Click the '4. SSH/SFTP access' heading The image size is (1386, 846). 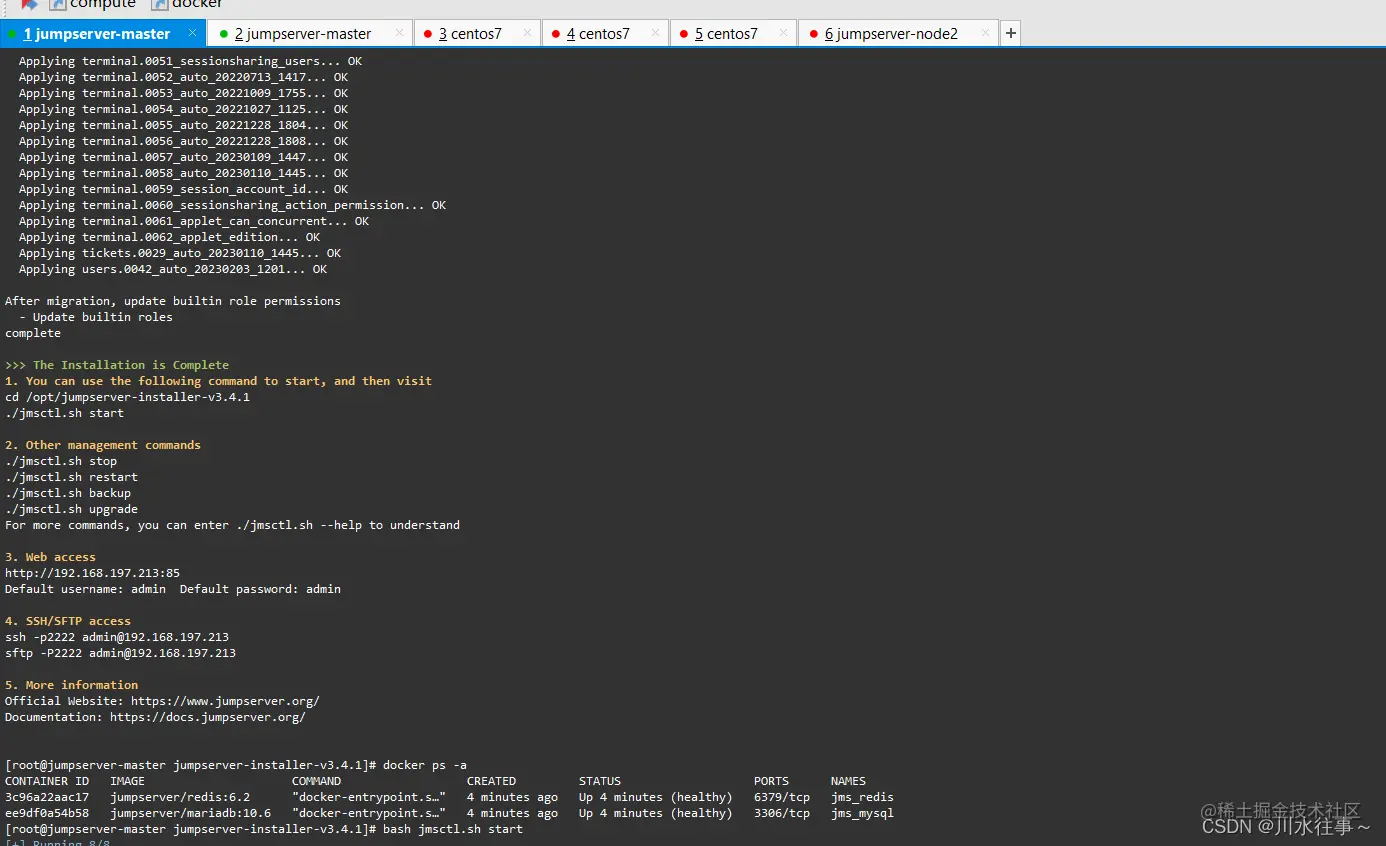pos(68,621)
